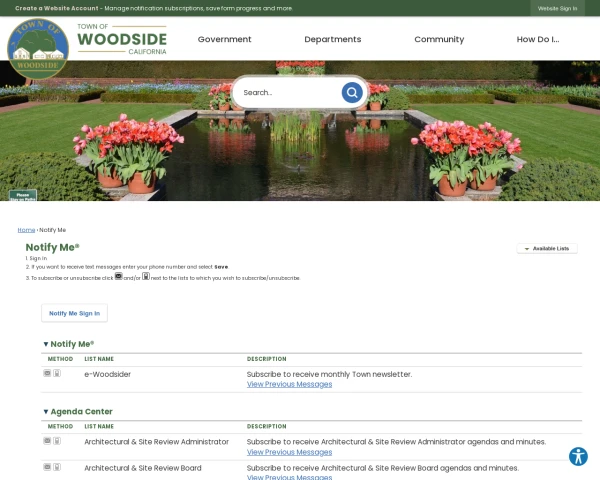Screen dimensions: 600x480
Task: Open the Available Lists dropdown
Action: pyautogui.click(x=547, y=248)
